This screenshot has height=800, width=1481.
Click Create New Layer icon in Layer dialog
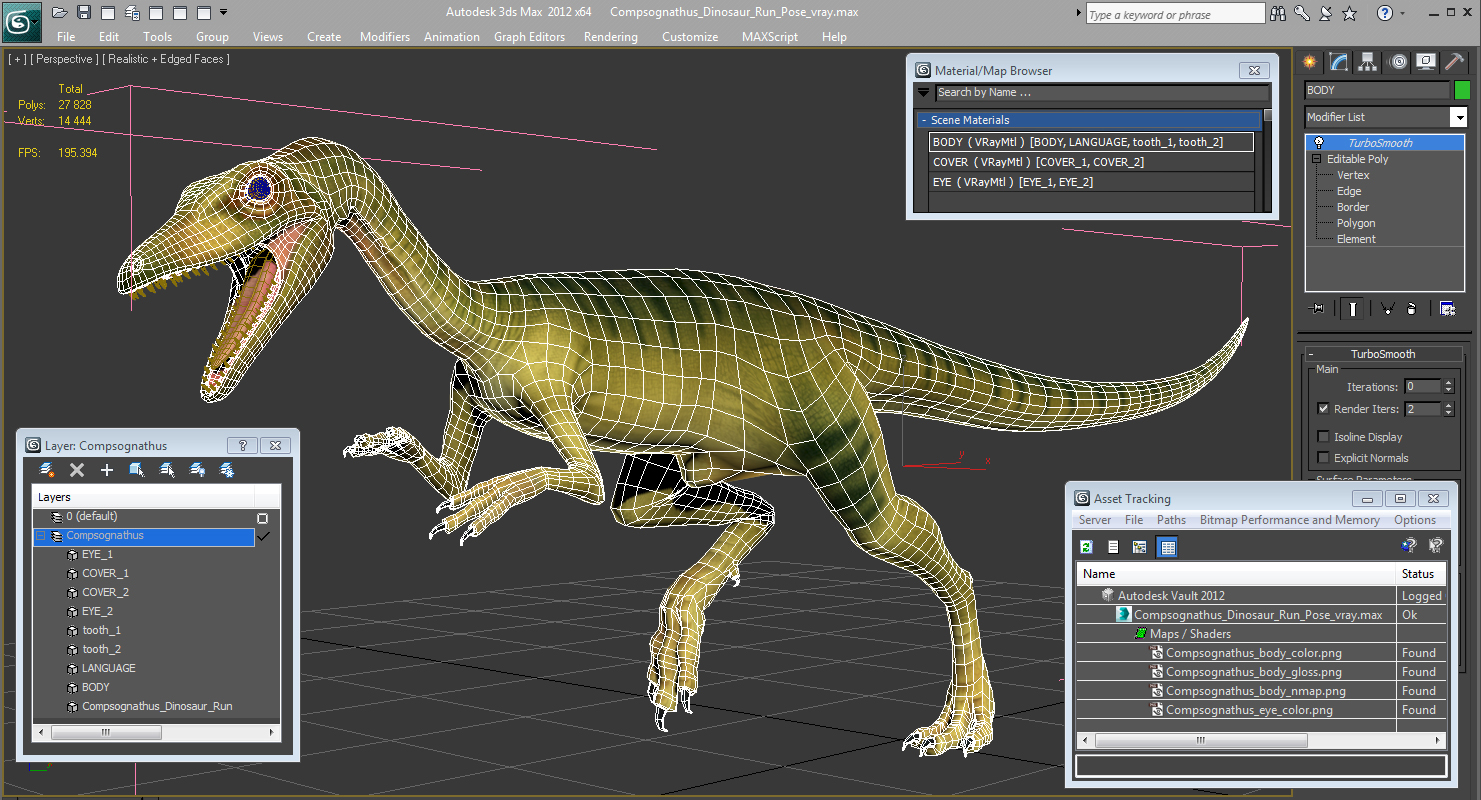tap(47, 470)
